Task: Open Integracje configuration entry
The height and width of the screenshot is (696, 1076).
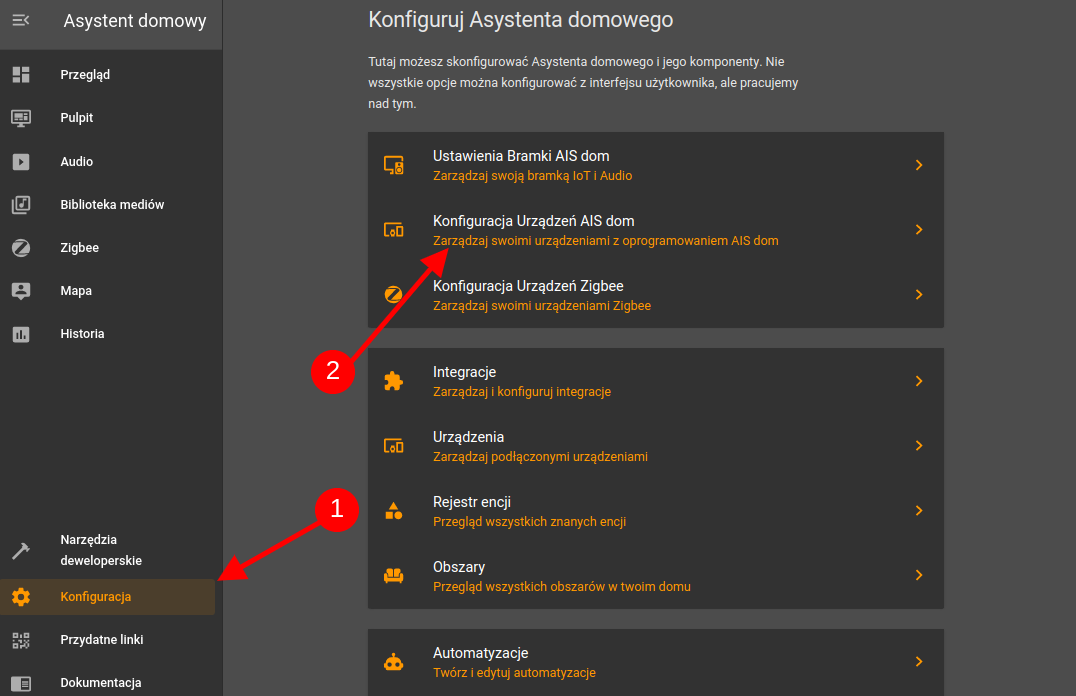Action: [x=655, y=381]
